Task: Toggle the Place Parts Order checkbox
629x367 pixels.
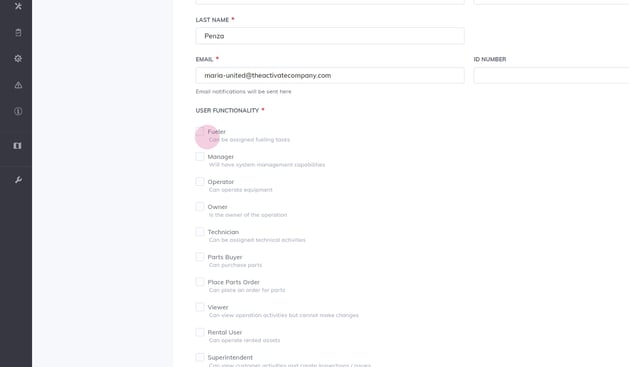Action: (200, 282)
